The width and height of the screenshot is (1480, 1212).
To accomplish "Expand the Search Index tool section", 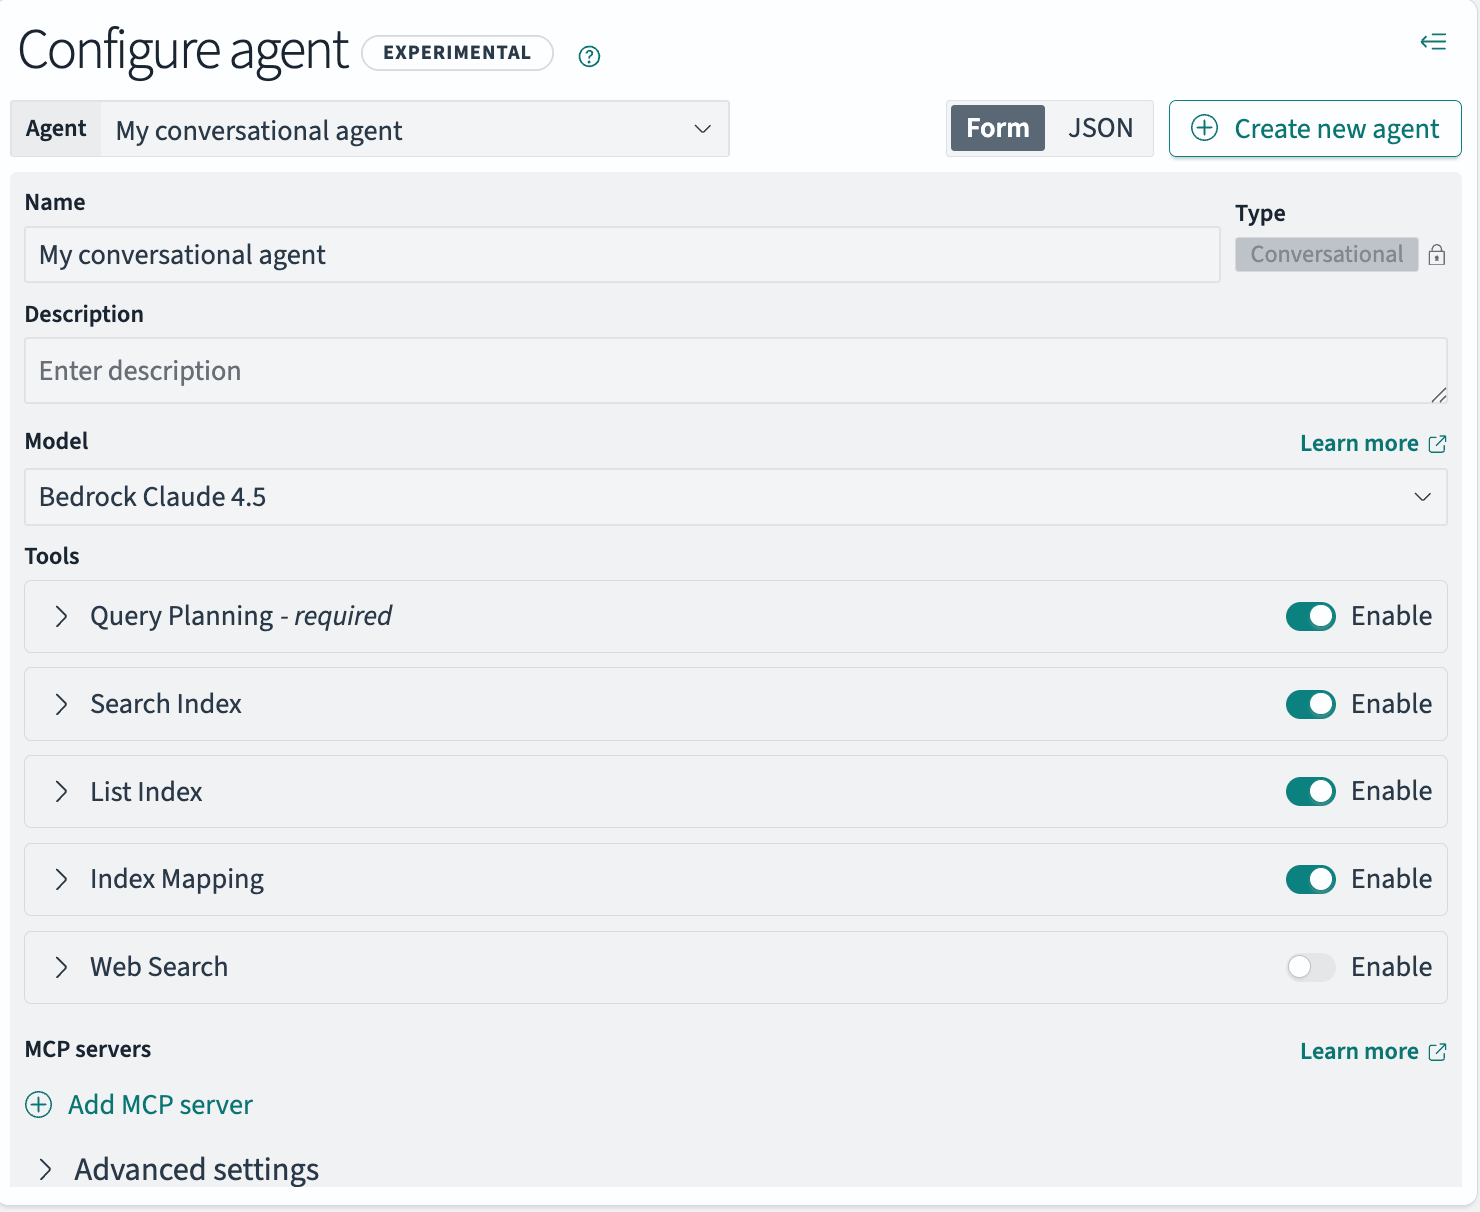I will [x=62, y=704].
